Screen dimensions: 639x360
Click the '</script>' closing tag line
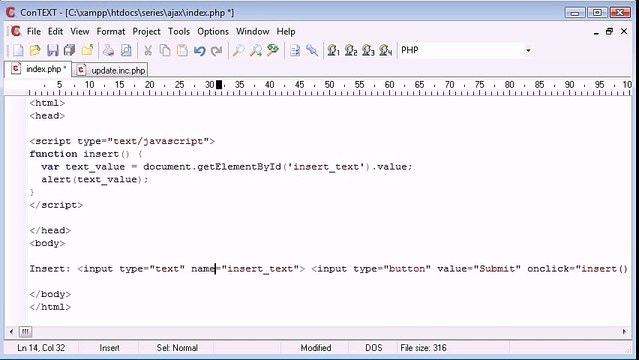click(56, 205)
